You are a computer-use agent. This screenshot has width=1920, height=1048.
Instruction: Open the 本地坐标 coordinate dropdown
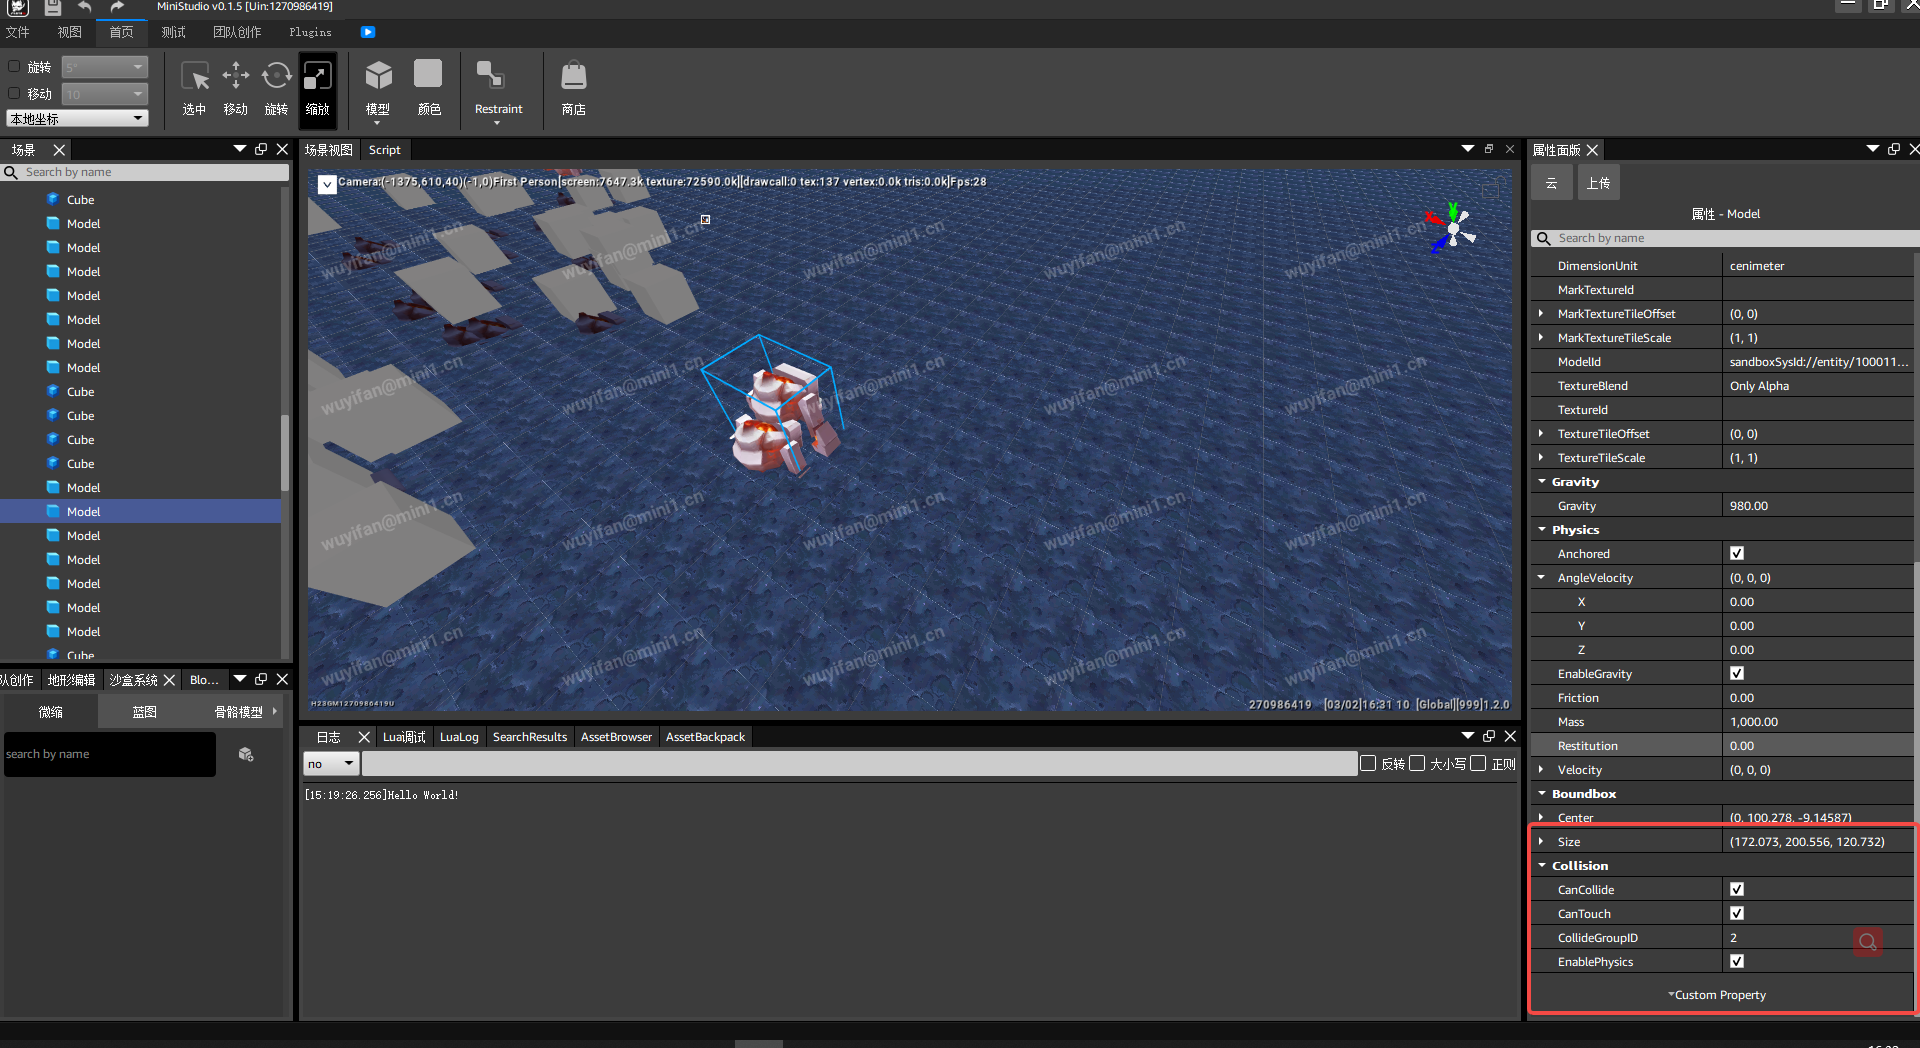pos(77,118)
